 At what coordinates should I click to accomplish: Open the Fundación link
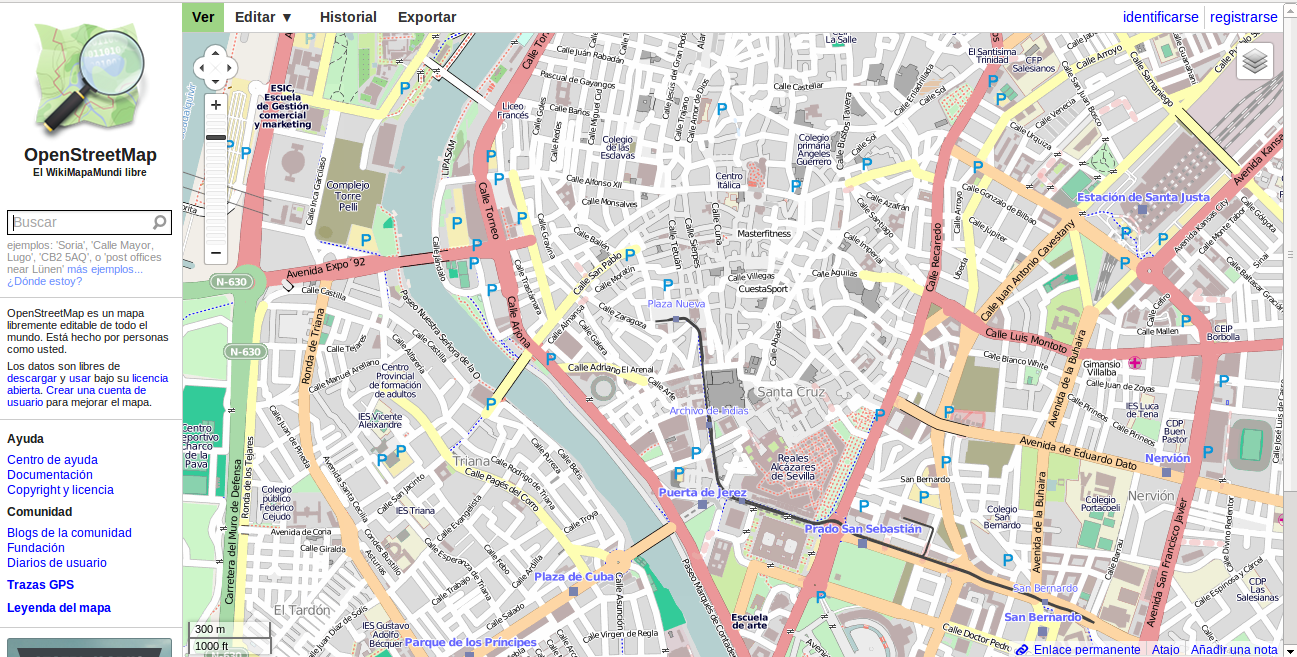pos(36,548)
